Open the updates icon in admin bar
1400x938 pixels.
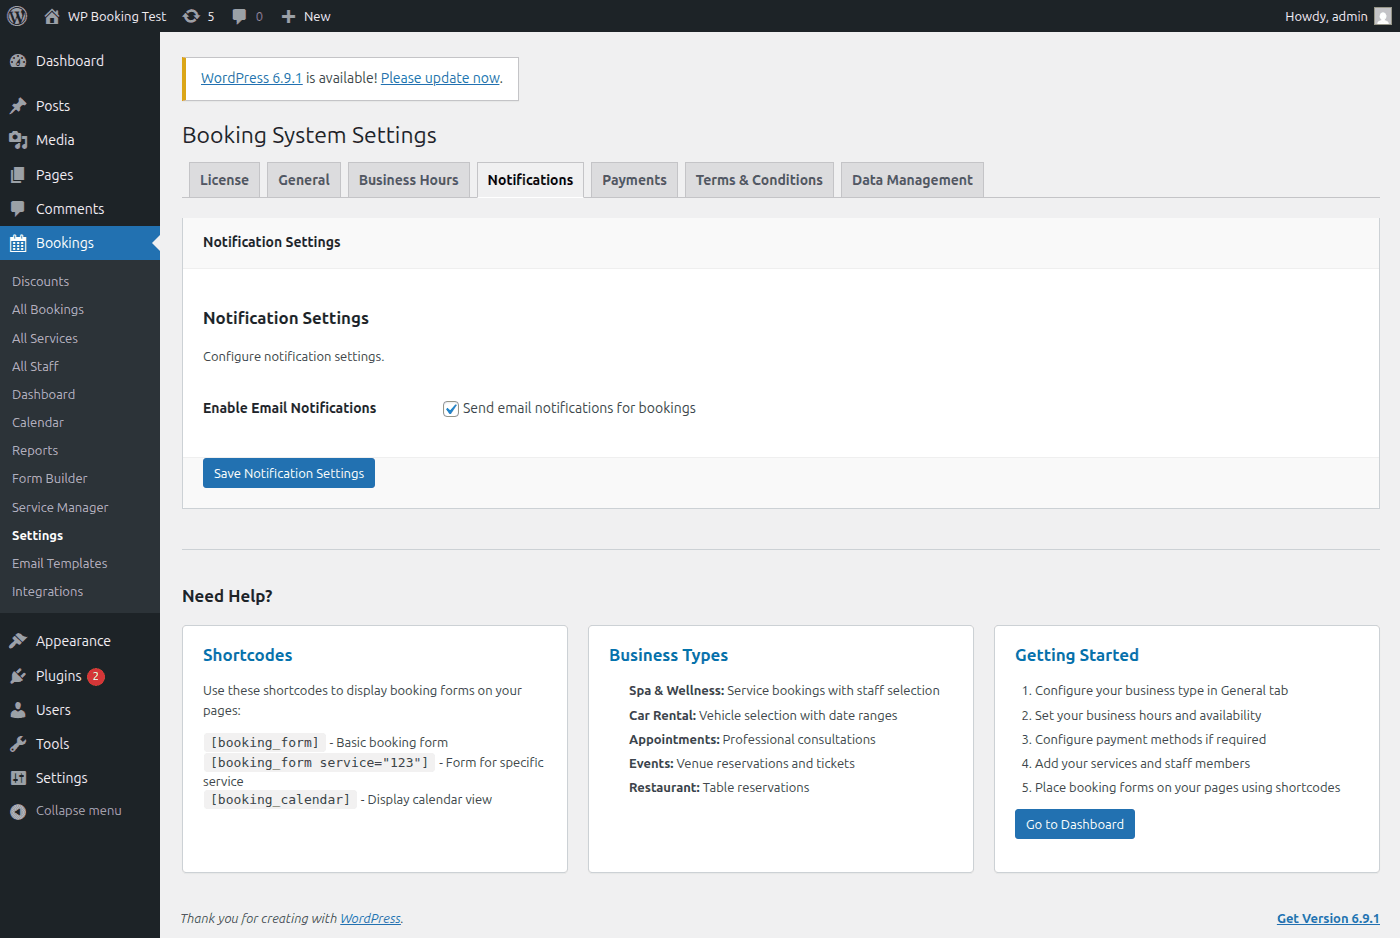pyautogui.click(x=192, y=16)
